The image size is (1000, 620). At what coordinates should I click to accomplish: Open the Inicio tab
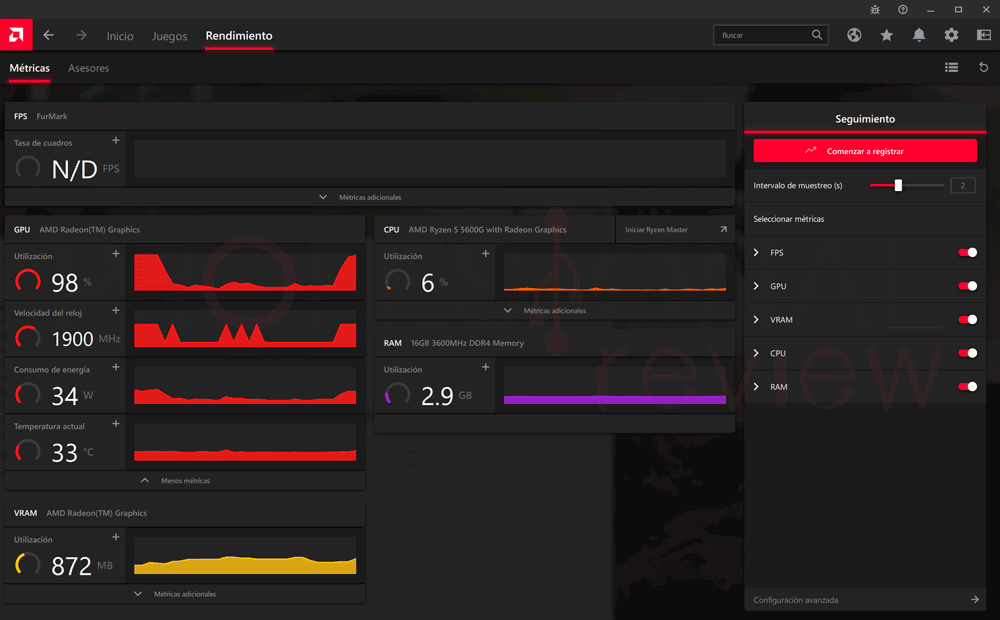(x=120, y=36)
